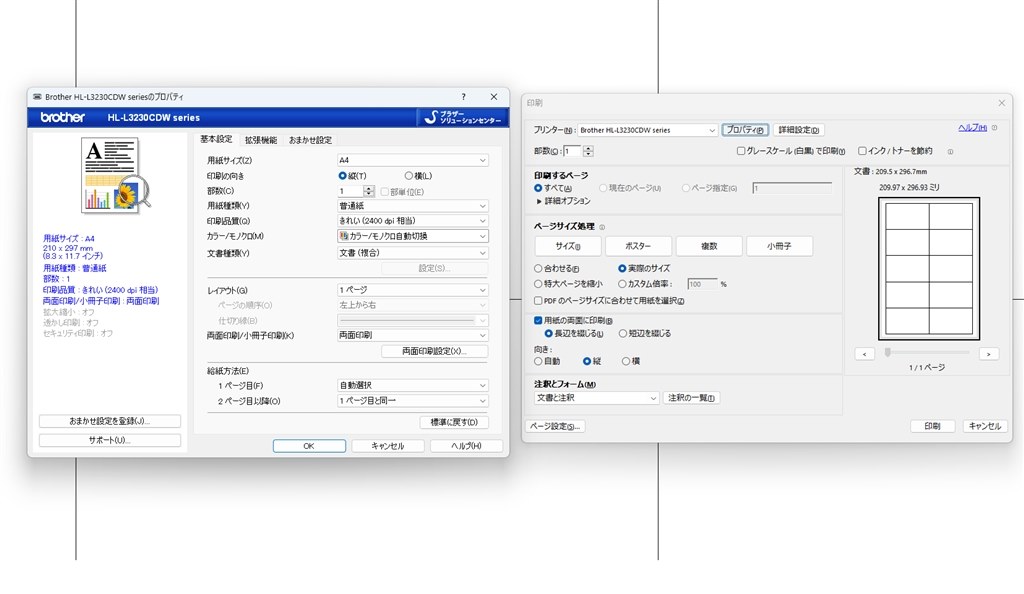Click the help question mark in the title bar
Viewport: 1024px width, 594px height.
(x=463, y=96)
